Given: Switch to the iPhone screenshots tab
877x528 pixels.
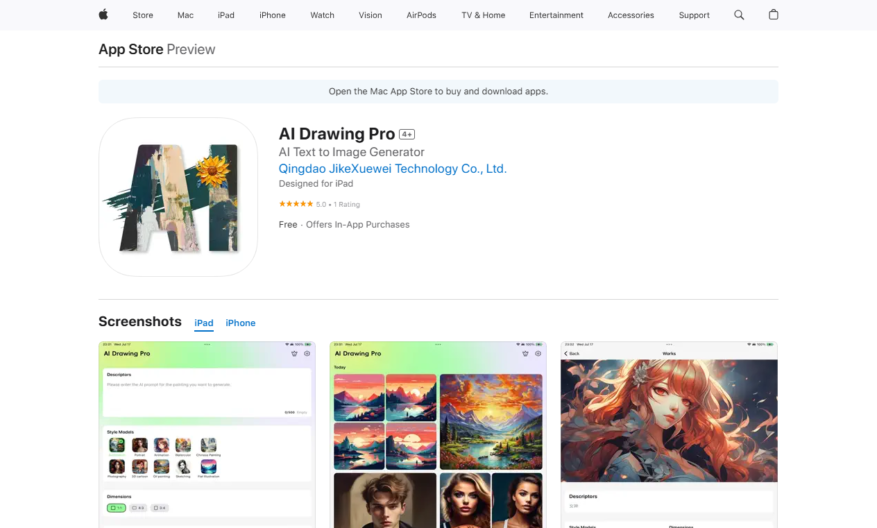Looking at the screenshot, I should point(241,323).
